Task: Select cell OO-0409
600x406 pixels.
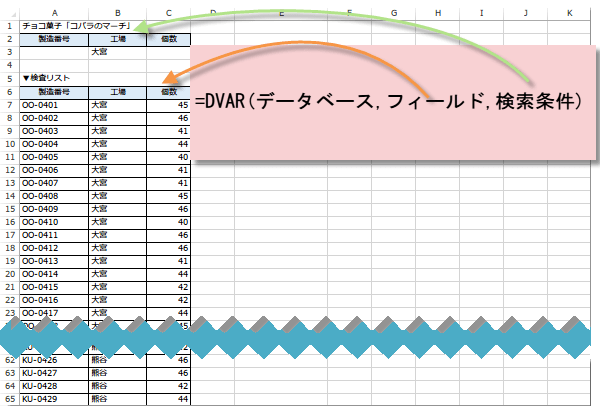Action: pyautogui.click(x=54, y=209)
